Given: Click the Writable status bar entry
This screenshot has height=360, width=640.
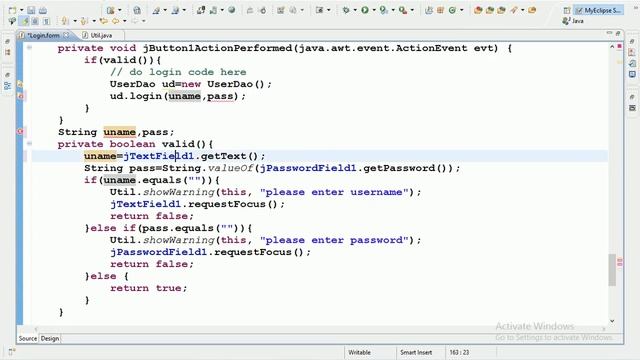Looking at the screenshot, I should (x=360, y=352).
